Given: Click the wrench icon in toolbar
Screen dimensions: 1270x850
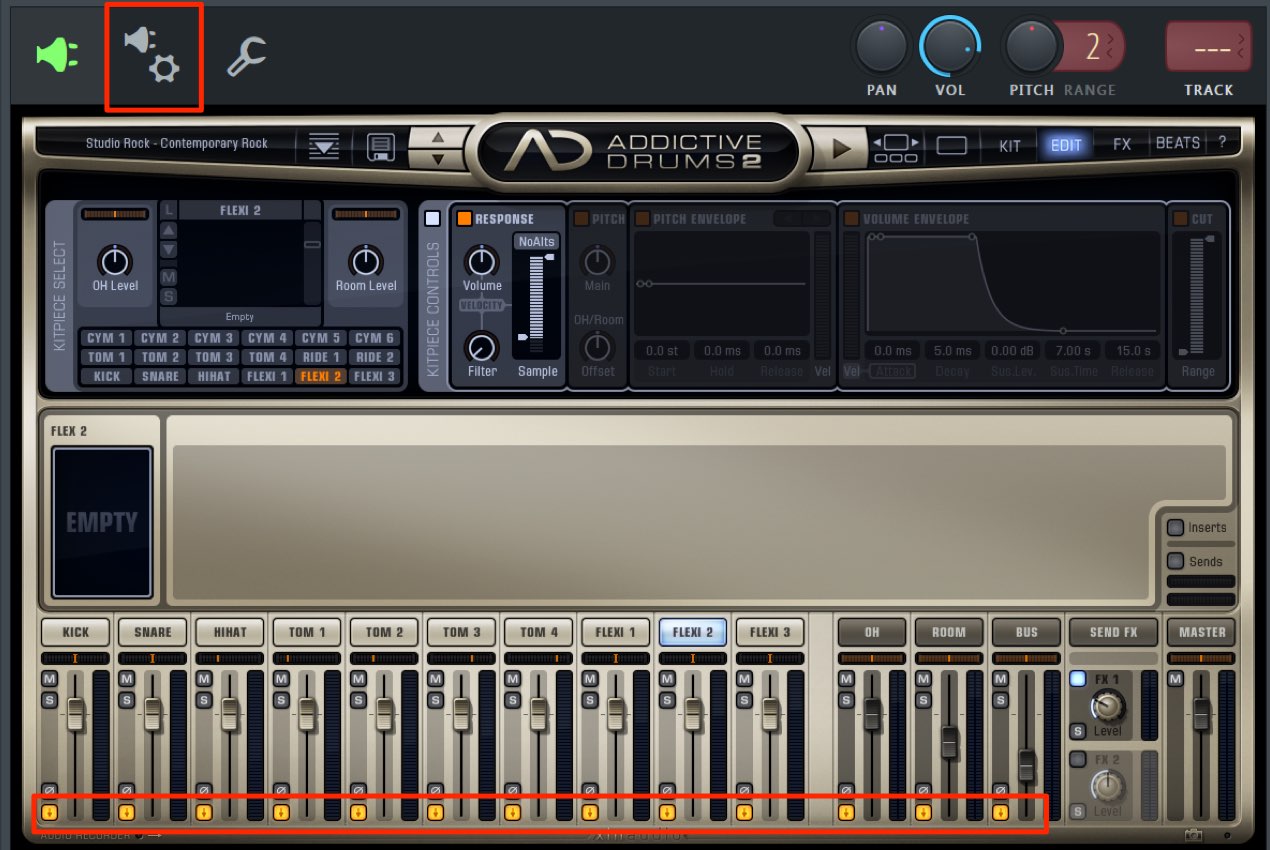Looking at the screenshot, I should pyautogui.click(x=245, y=57).
